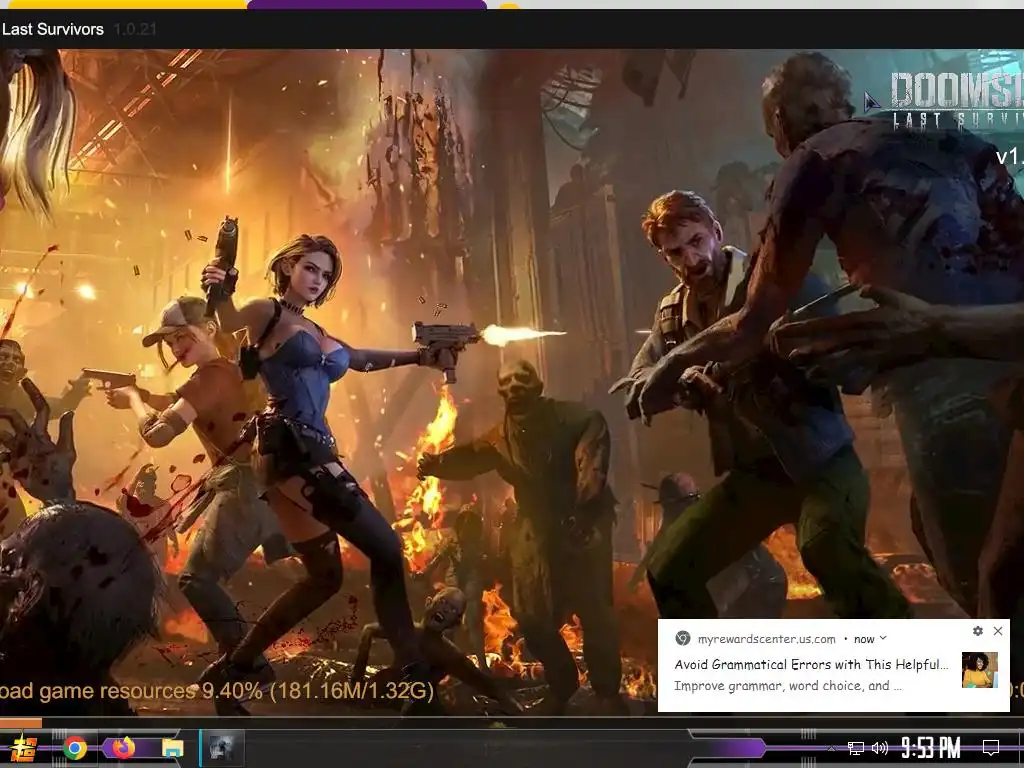Image resolution: width=1024 pixels, height=768 pixels.
Task: Click the 1.0.21 version label in title
Action: click(x=134, y=29)
